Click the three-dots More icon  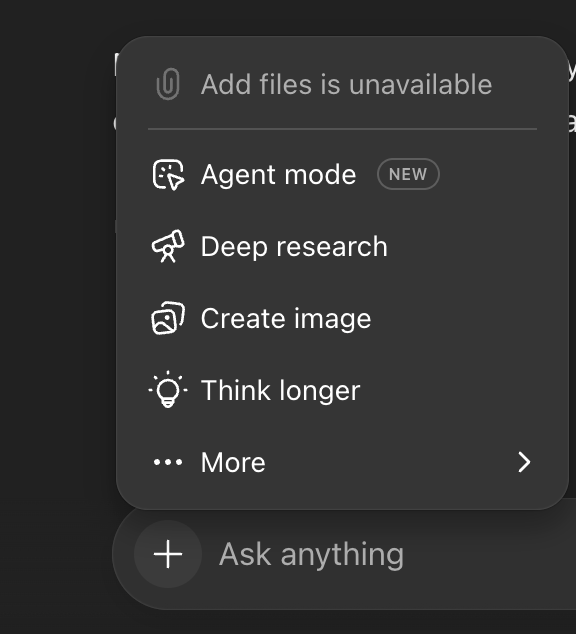point(168,462)
